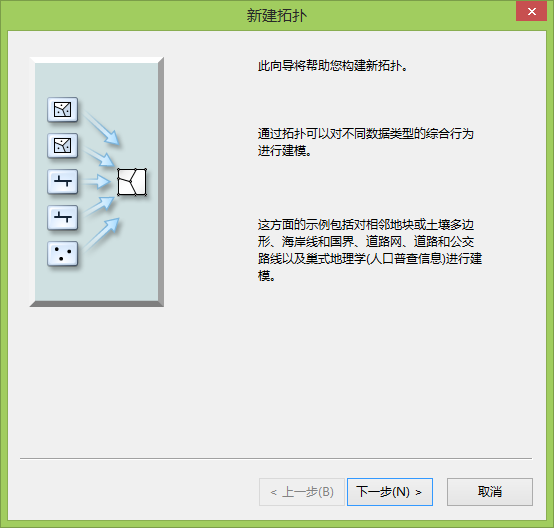The width and height of the screenshot is (554, 528).
Task: Select the second polygon feature class icon
Action: coord(63,146)
